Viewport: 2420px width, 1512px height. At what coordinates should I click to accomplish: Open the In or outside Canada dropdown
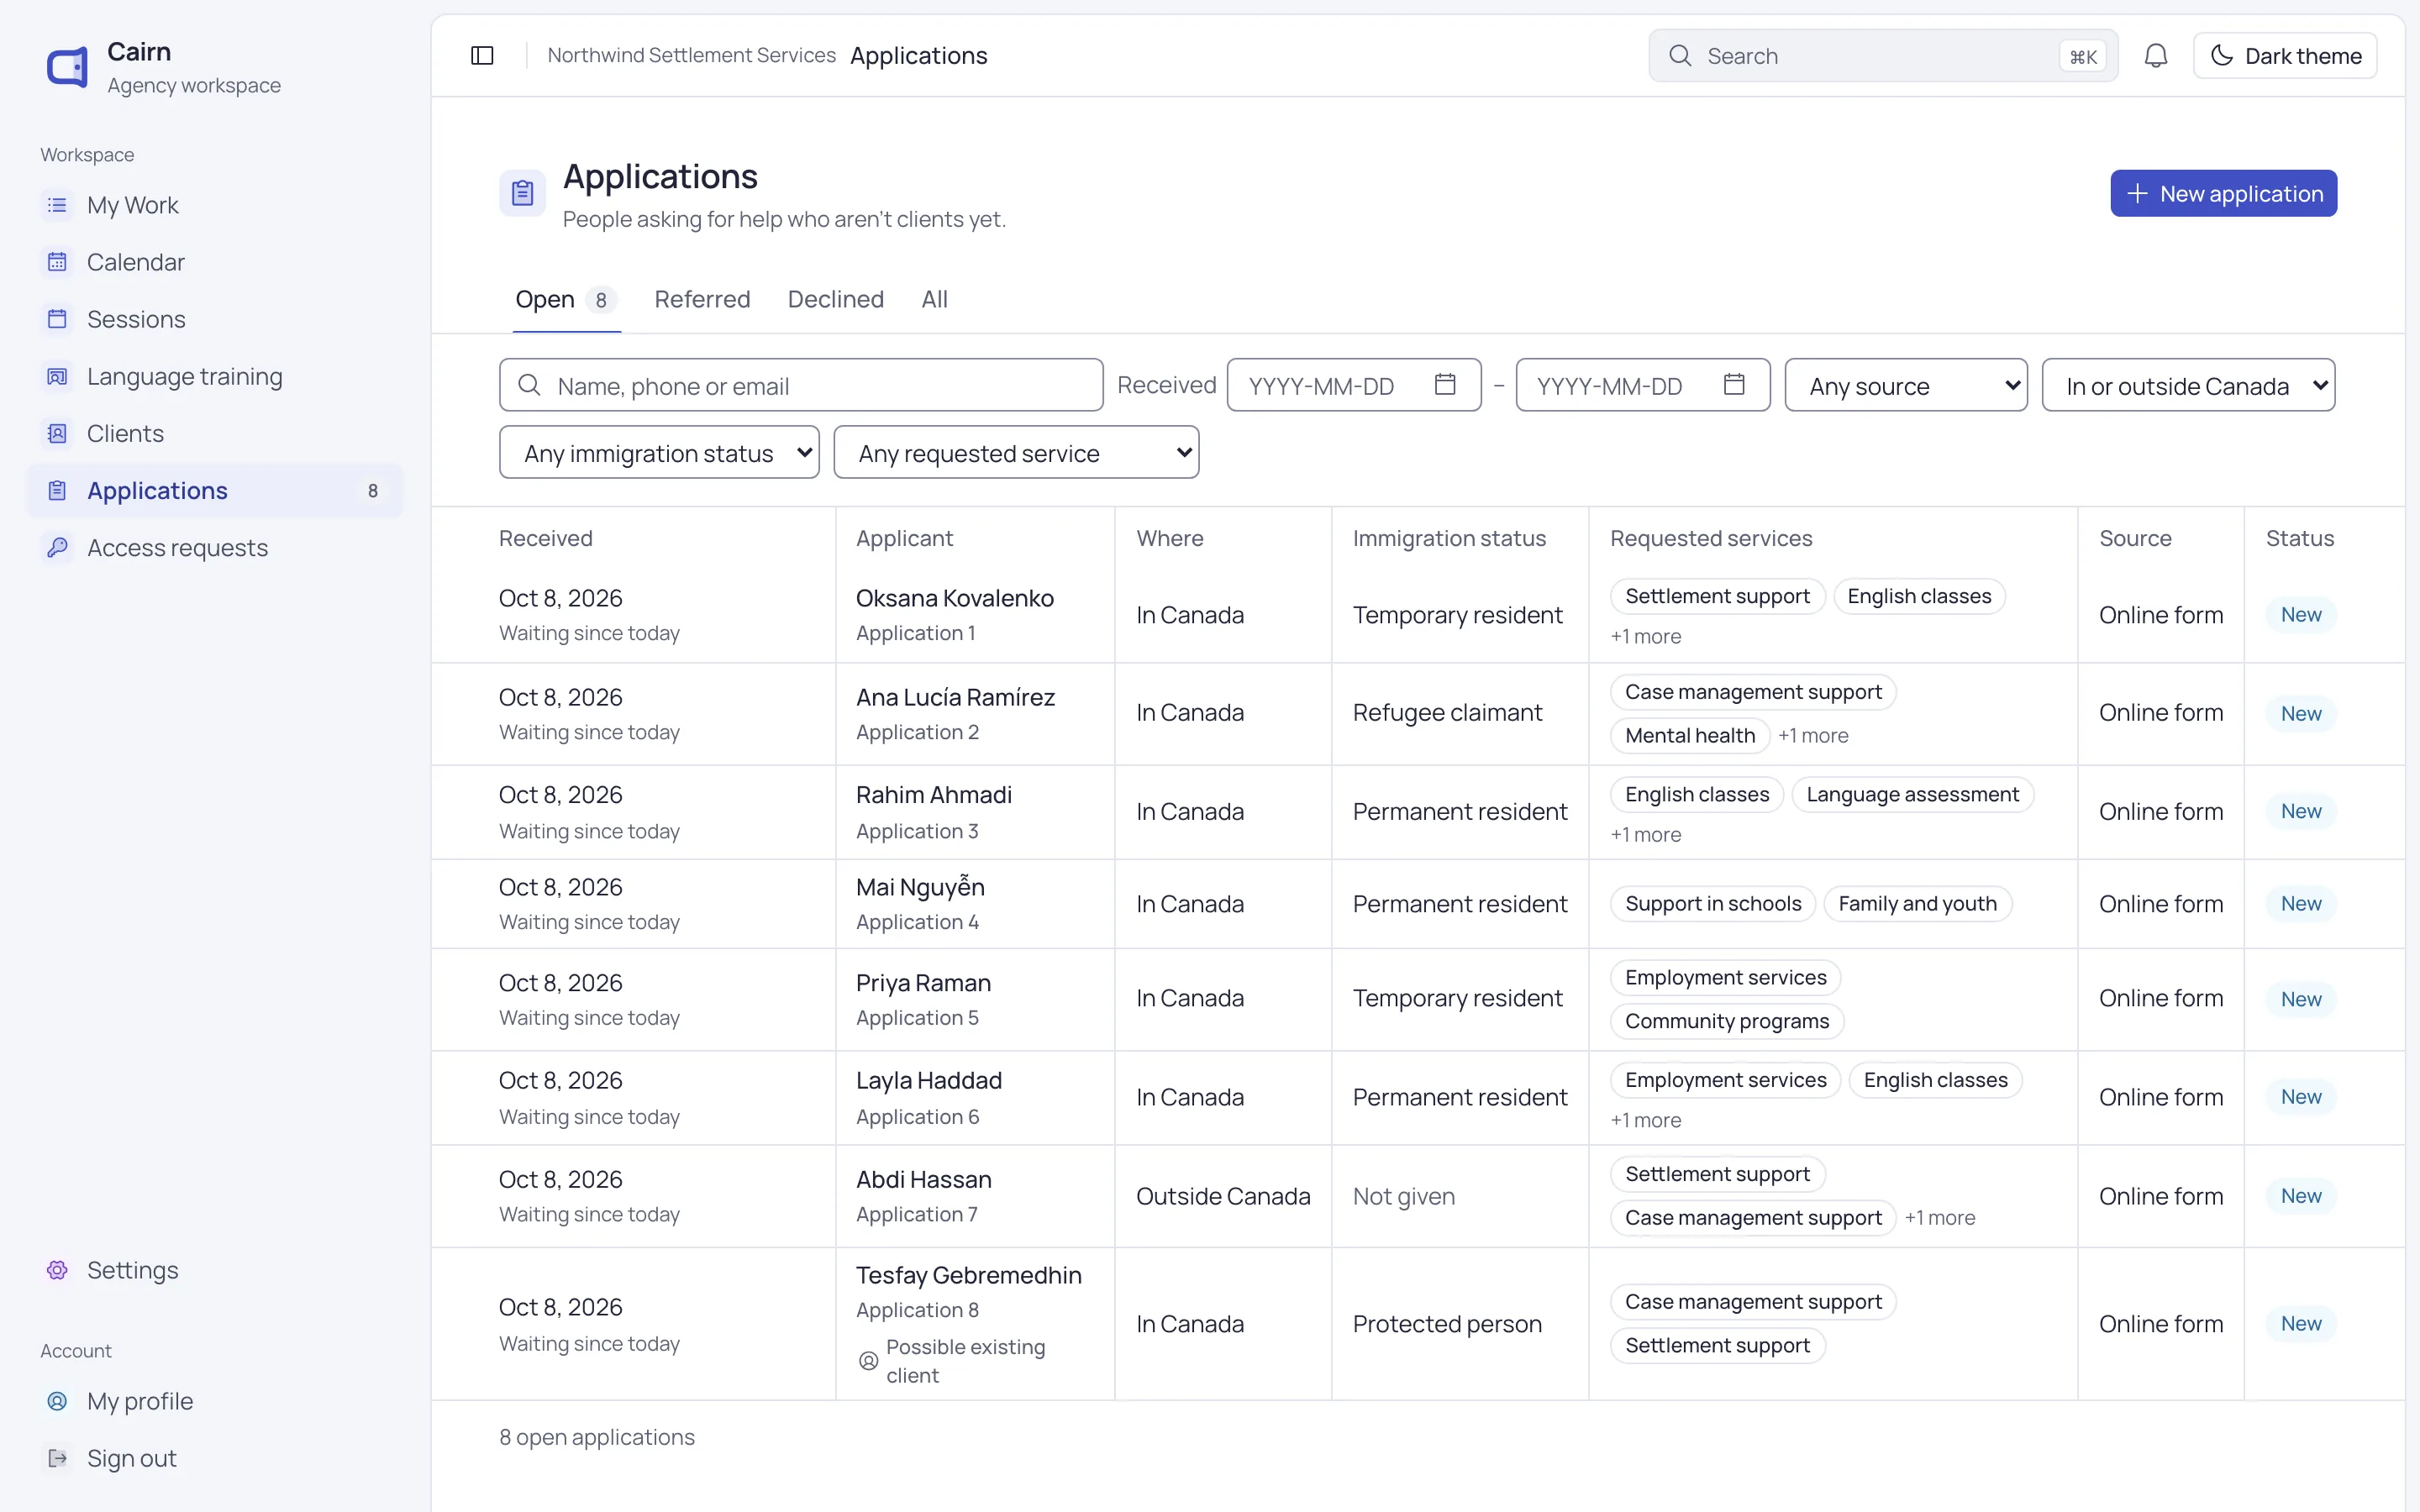point(2188,385)
